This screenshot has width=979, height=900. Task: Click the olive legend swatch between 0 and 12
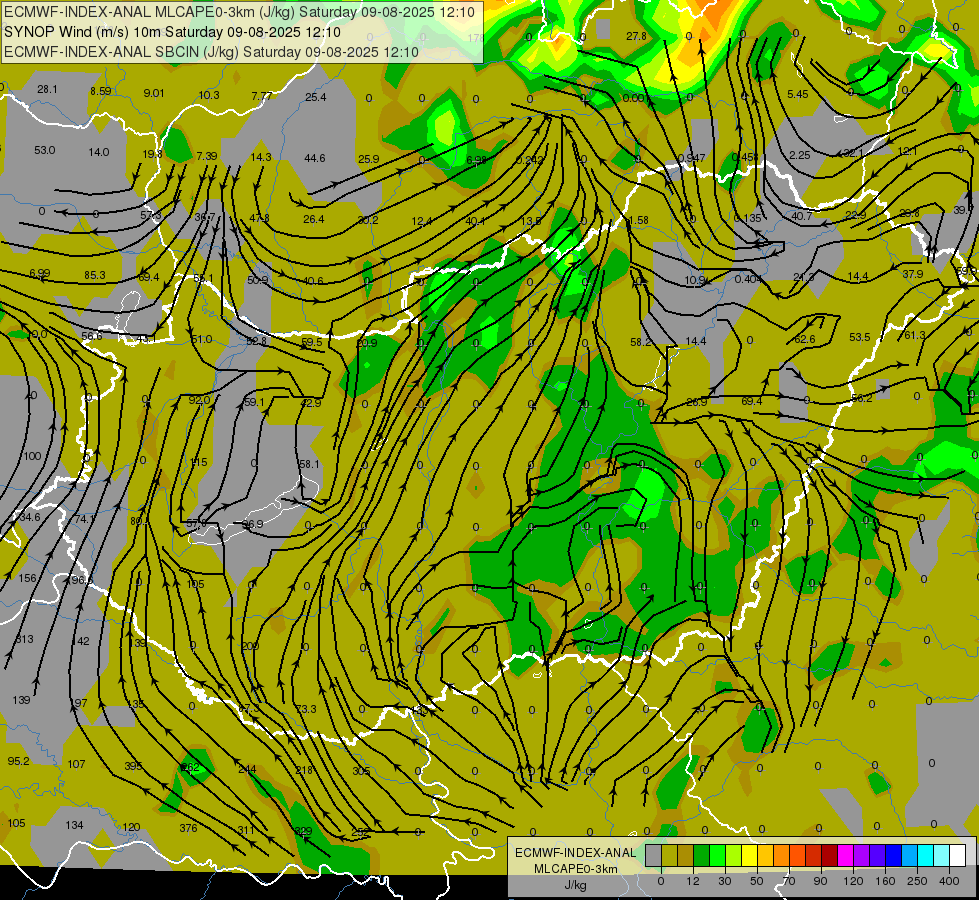pyautogui.click(x=669, y=855)
